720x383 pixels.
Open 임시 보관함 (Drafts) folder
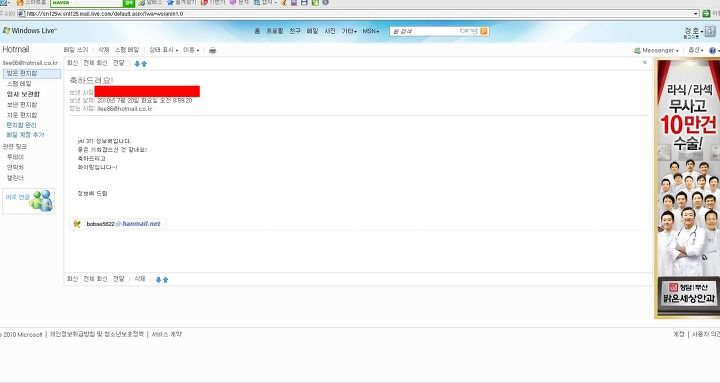tap(23, 94)
